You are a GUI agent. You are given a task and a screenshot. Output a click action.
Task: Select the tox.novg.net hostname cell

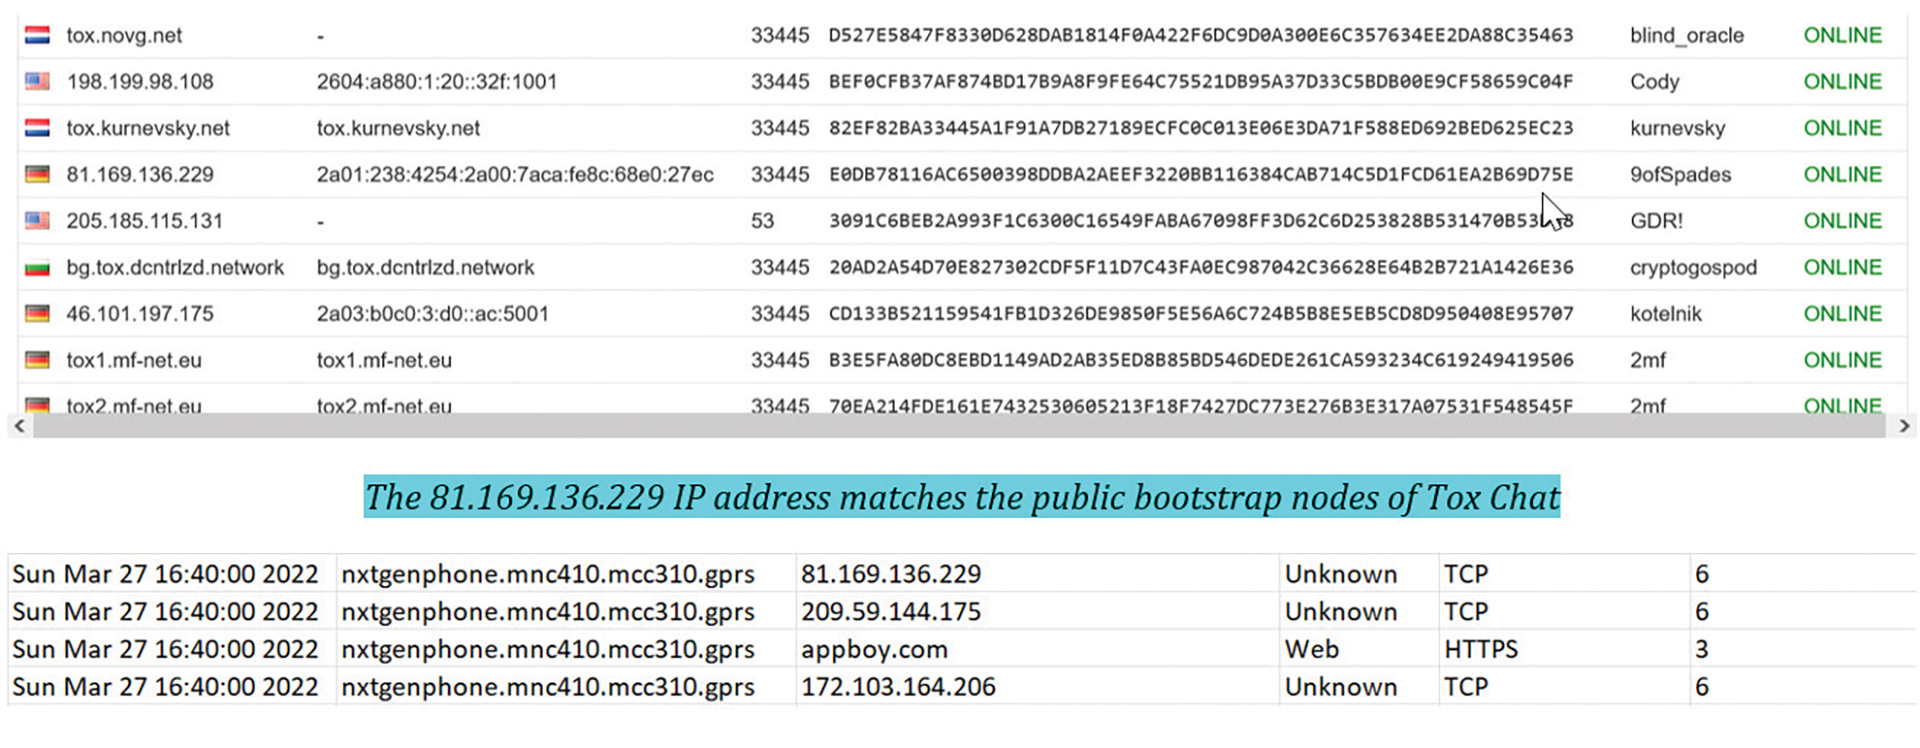124,35
